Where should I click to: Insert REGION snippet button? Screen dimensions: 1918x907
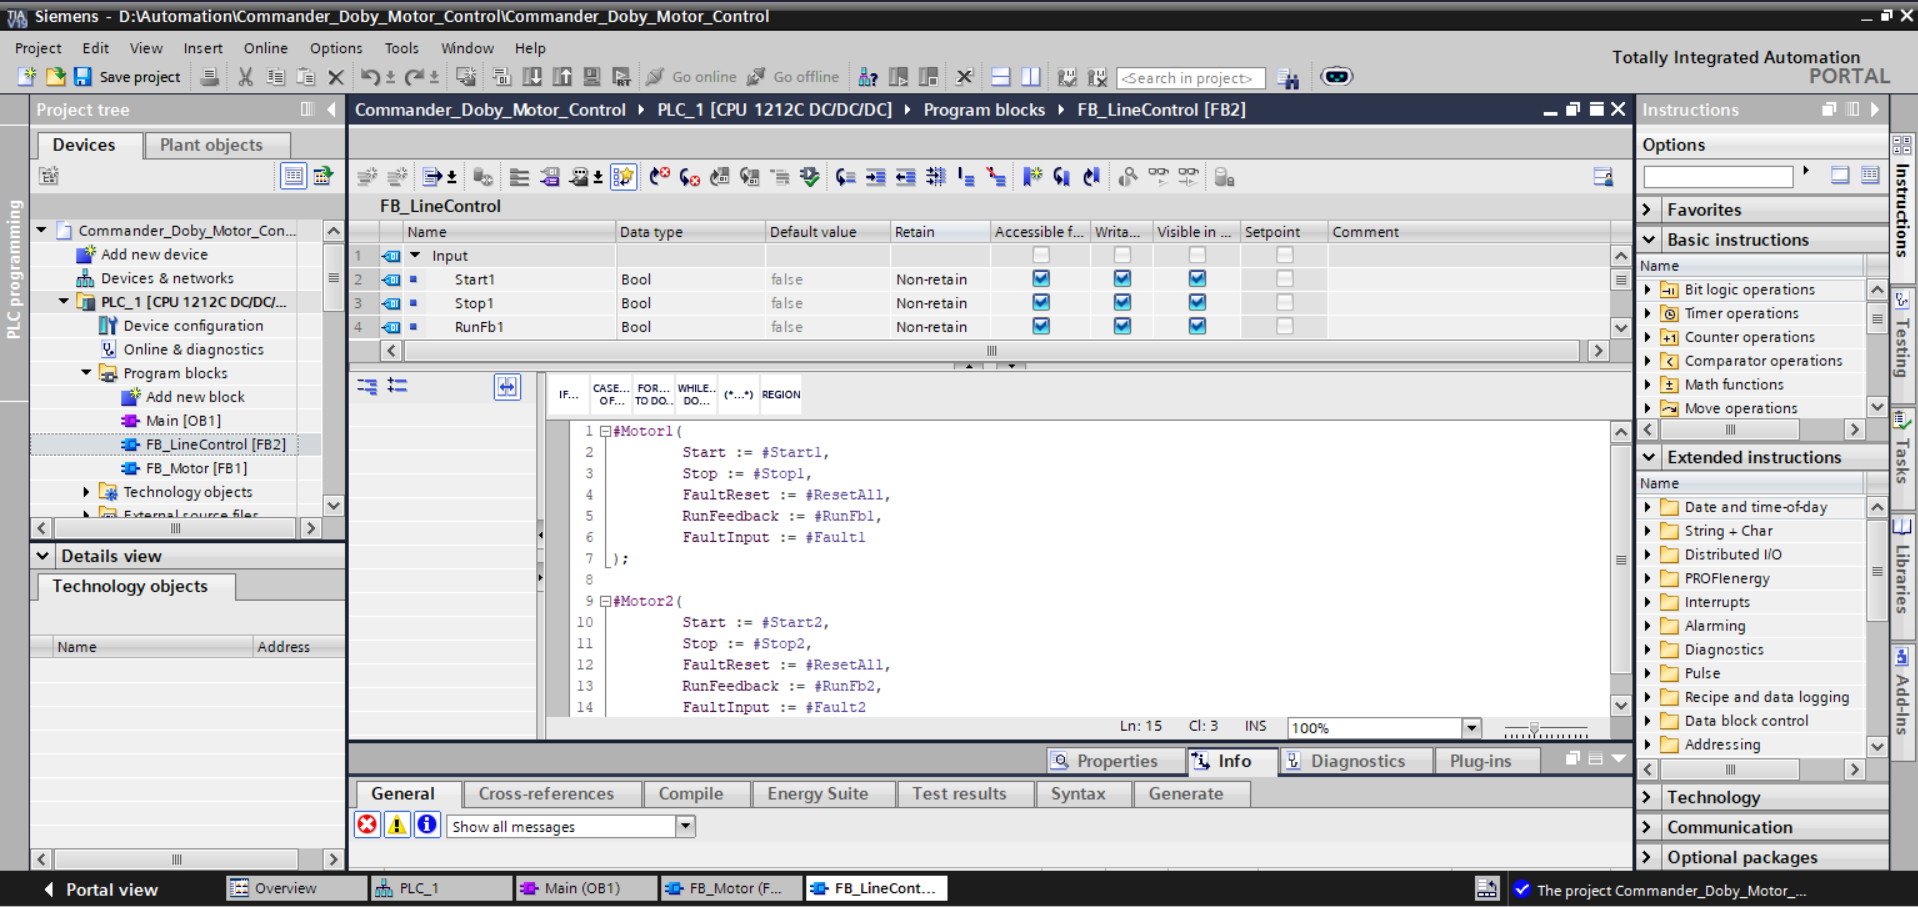pyautogui.click(x=781, y=394)
